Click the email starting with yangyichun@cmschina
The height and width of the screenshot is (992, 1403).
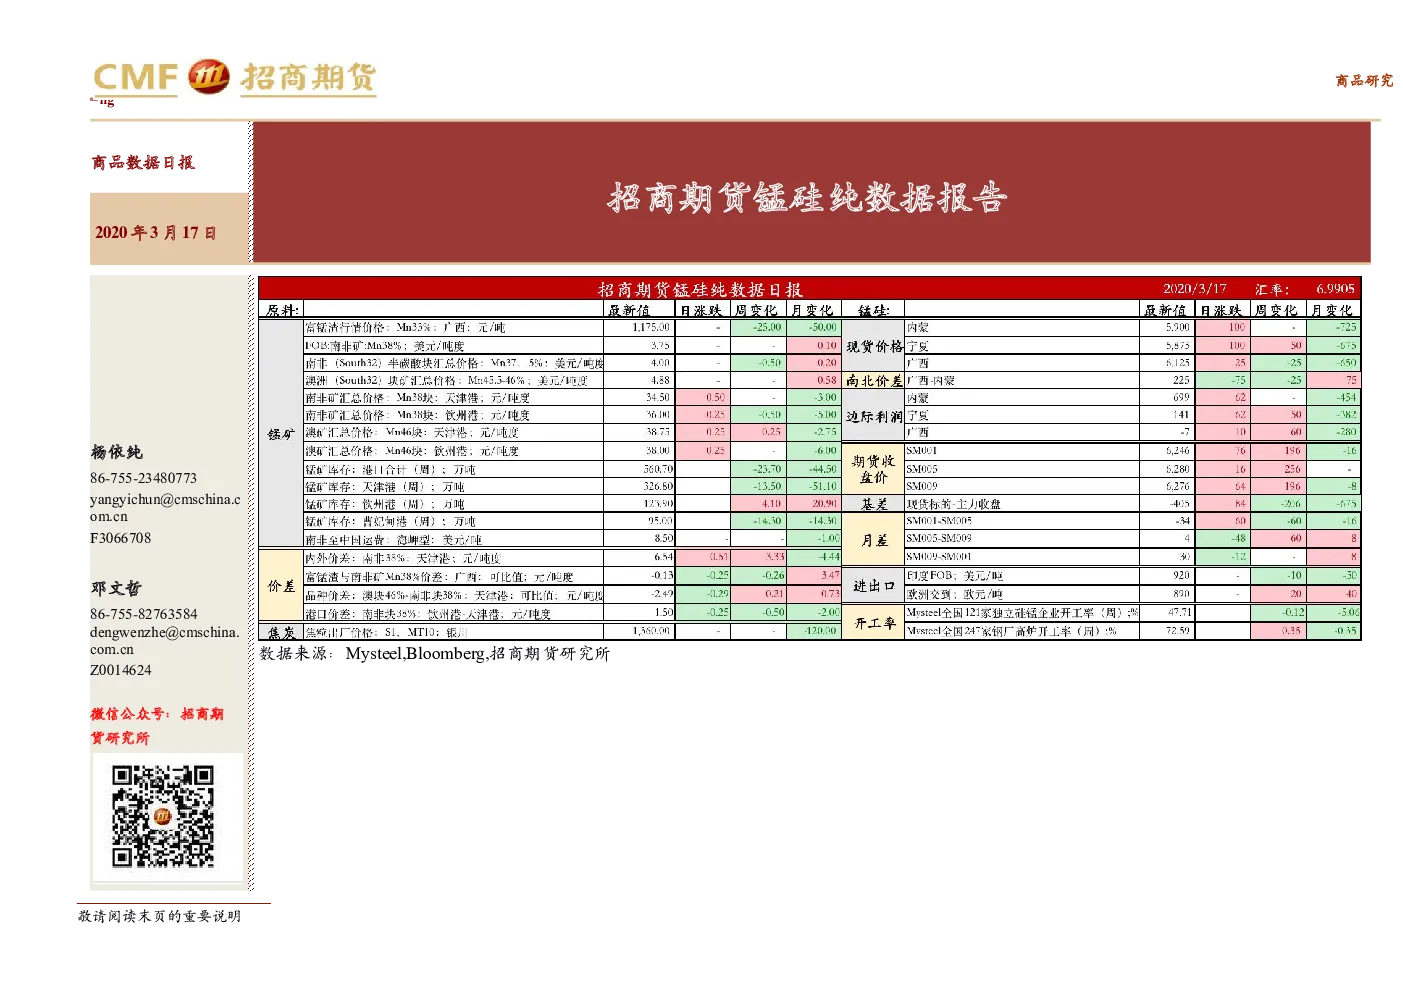point(165,507)
